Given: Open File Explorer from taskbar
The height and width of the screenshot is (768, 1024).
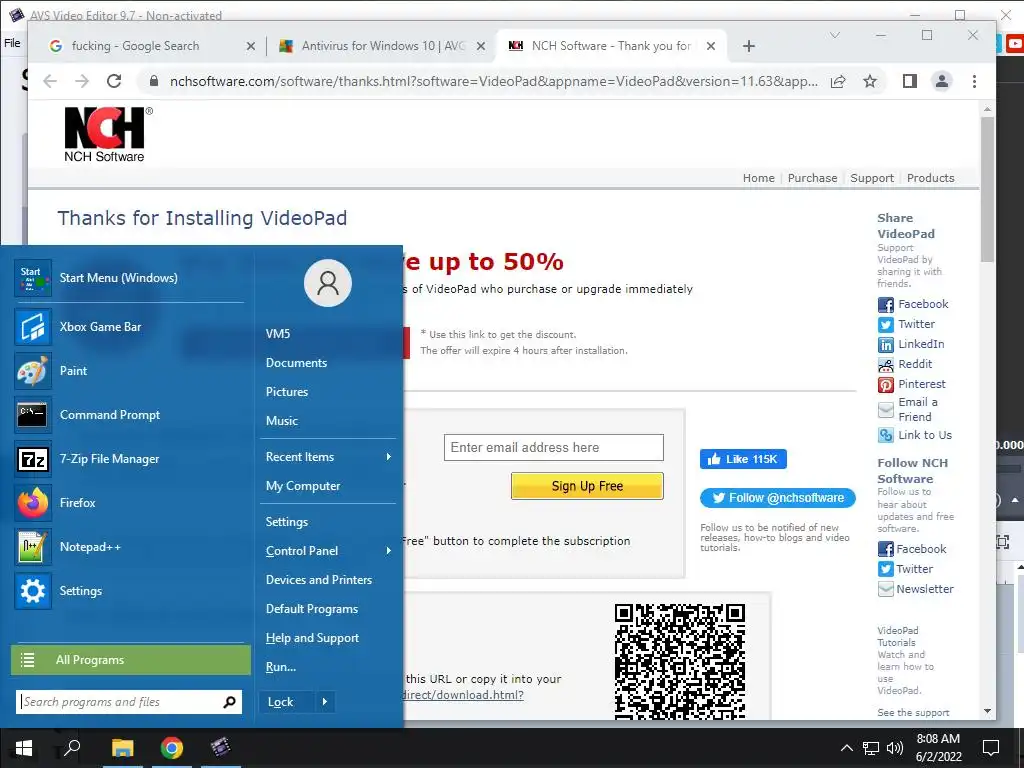Looking at the screenshot, I should 122,748.
